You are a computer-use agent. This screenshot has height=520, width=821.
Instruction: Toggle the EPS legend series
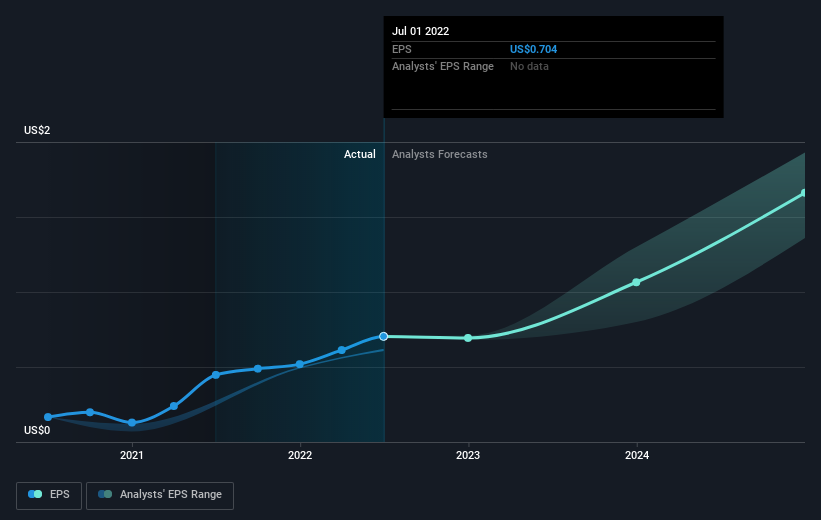click(49, 495)
